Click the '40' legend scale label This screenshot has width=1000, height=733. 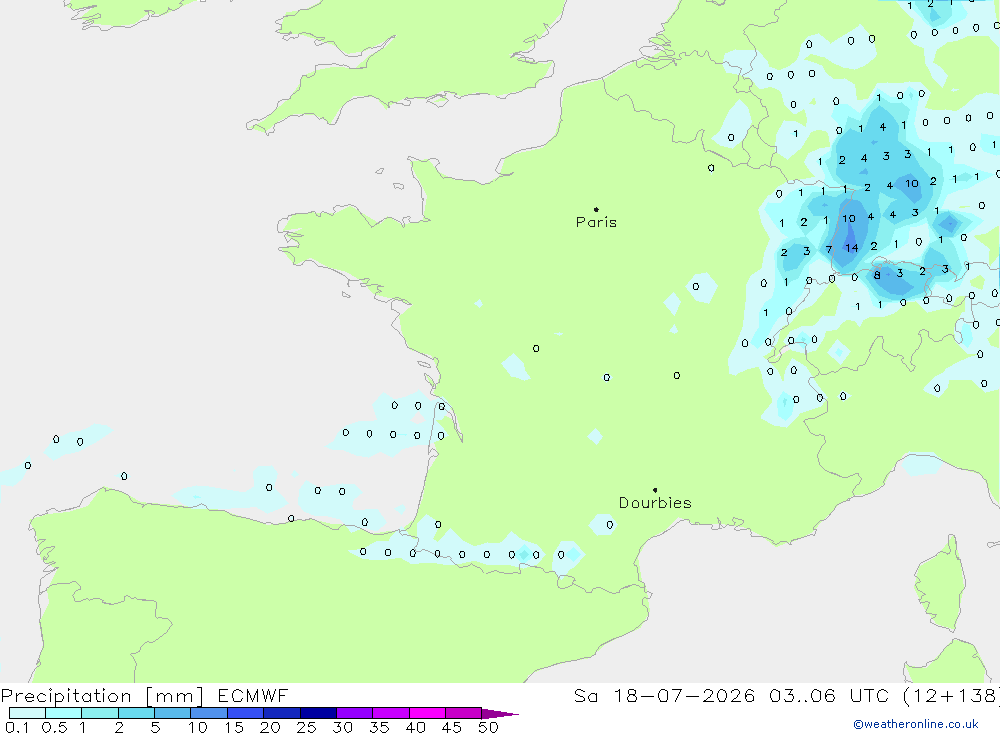point(415,727)
